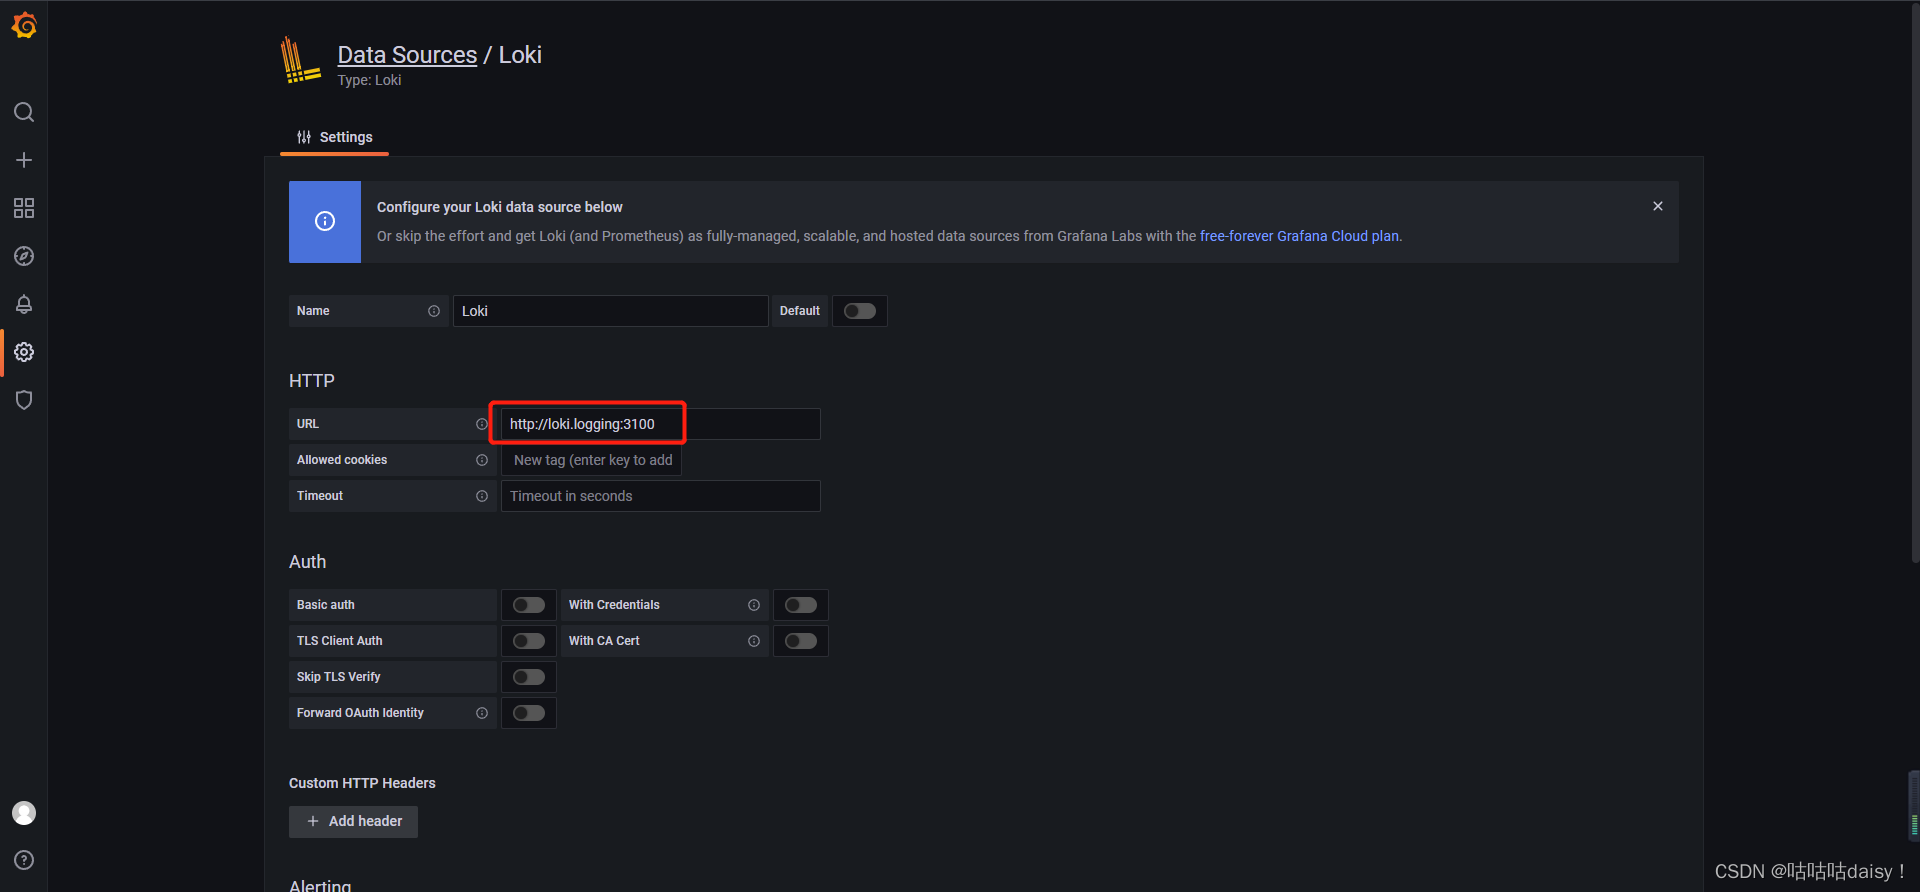Focus the Timeout in seconds field
The width and height of the screenshot is (1920, 892).
[660, 496]
